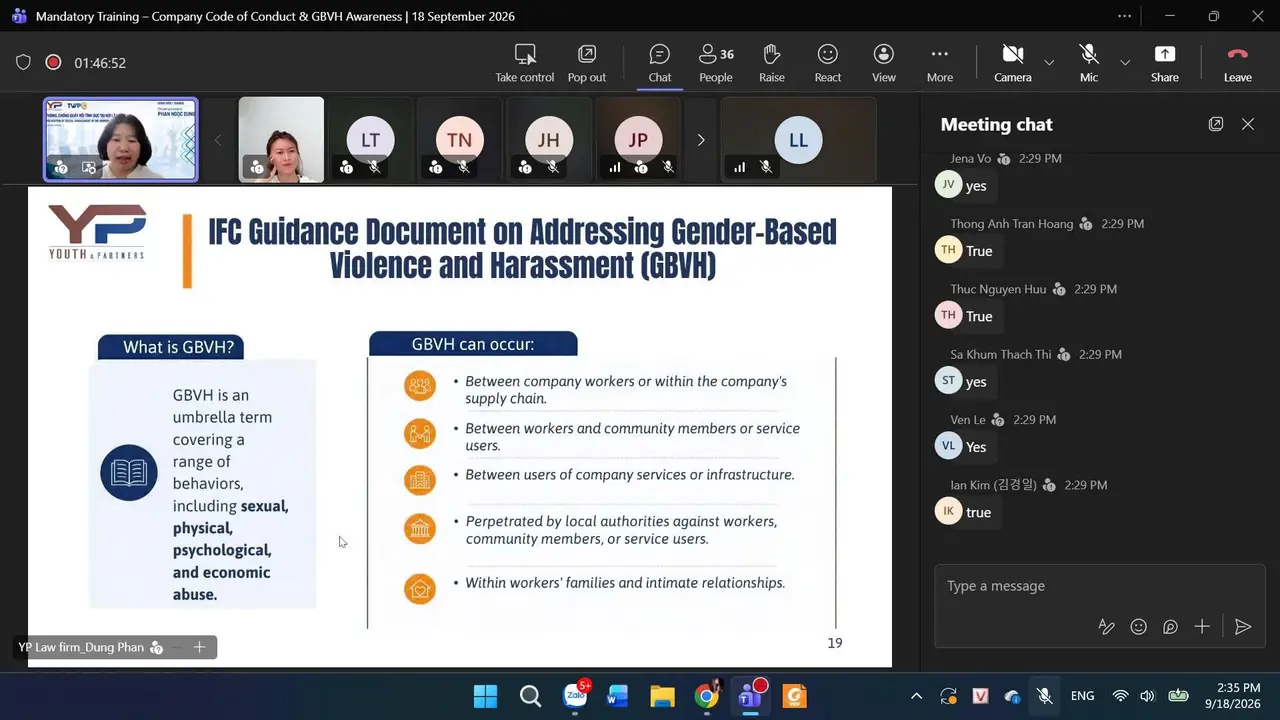Open the People list
This screenshot has height=720, width=1280.
(x=716, y=62)
